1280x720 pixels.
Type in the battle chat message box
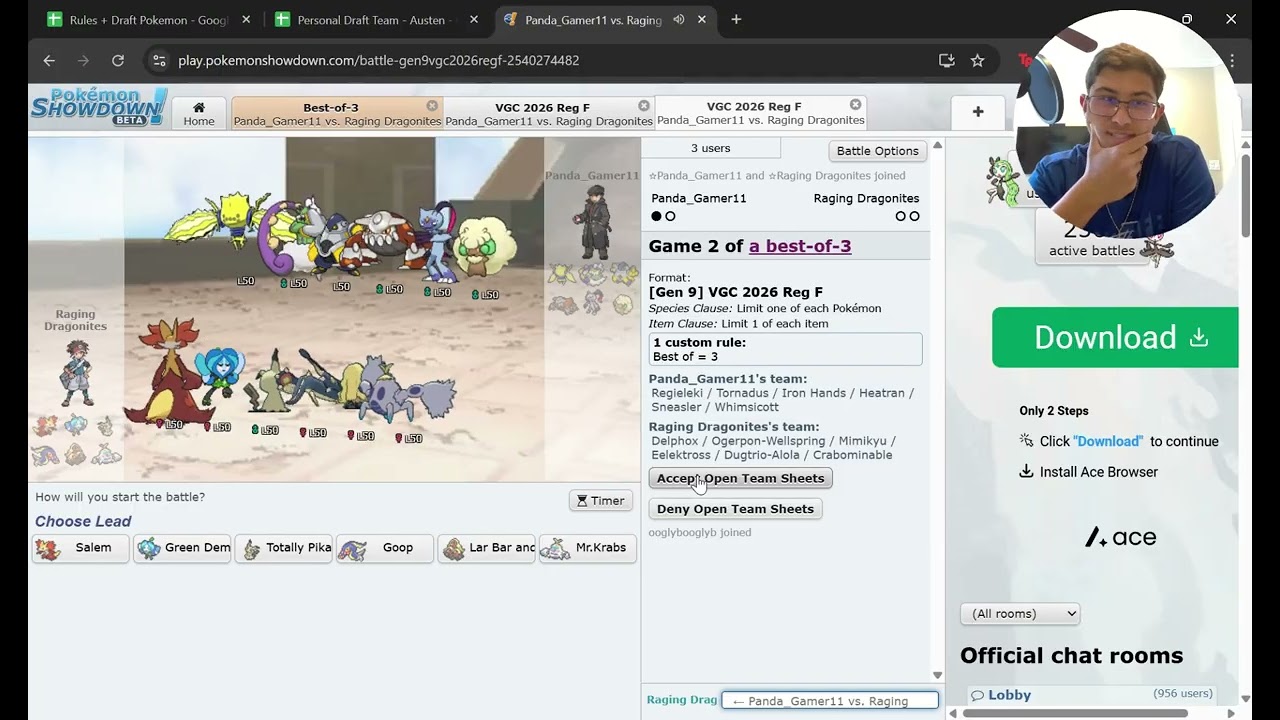click(x=830, y=700)
